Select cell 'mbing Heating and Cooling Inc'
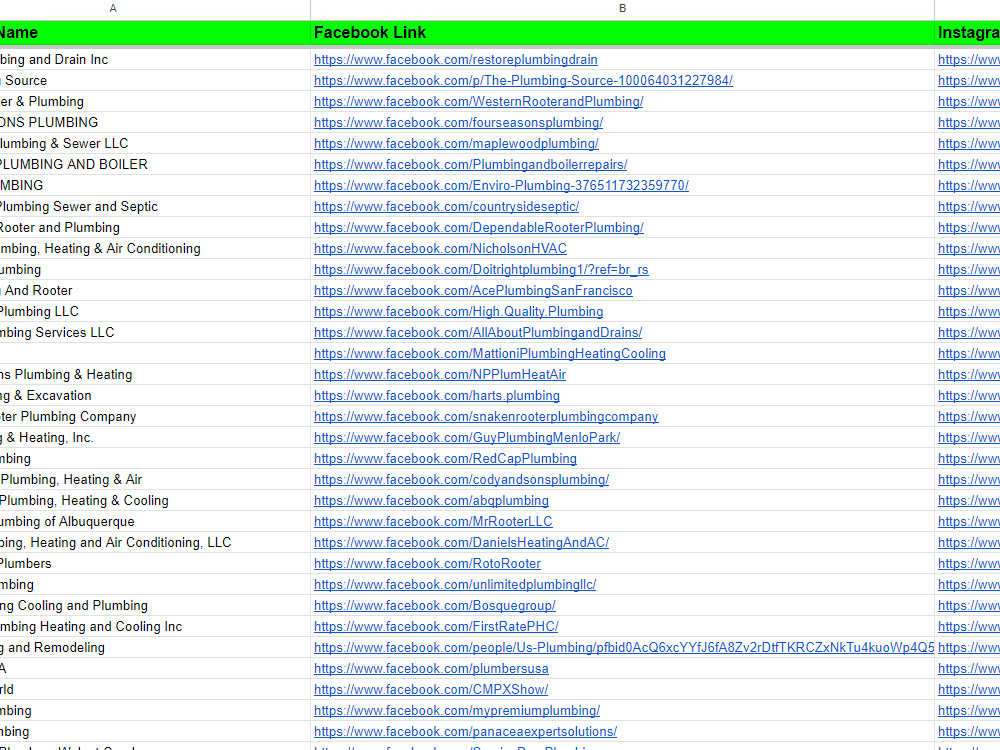1000x750 pixels. click(x=155, y=628)
